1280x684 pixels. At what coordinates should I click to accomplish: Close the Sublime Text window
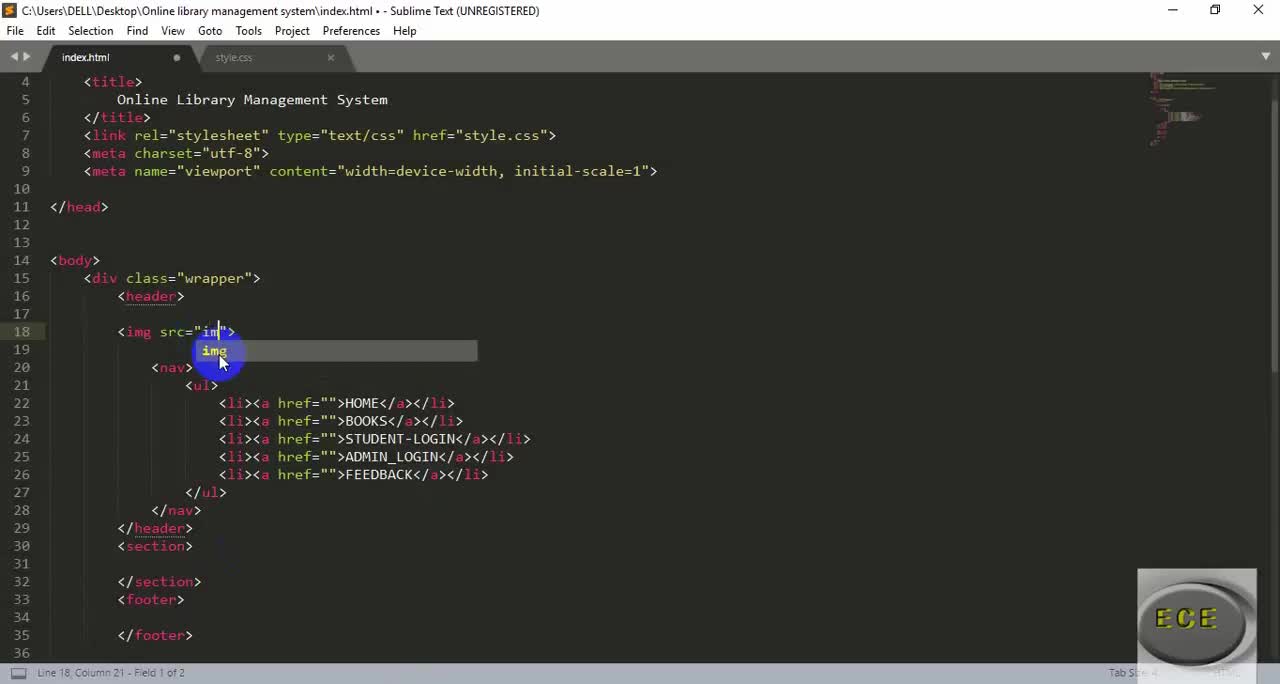click(1258, 10)
